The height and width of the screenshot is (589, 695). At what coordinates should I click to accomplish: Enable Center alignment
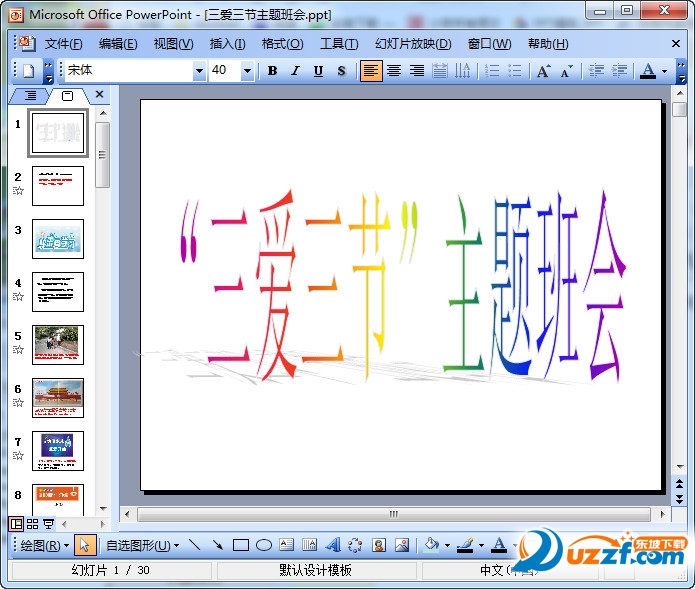[x=394, y=70]
